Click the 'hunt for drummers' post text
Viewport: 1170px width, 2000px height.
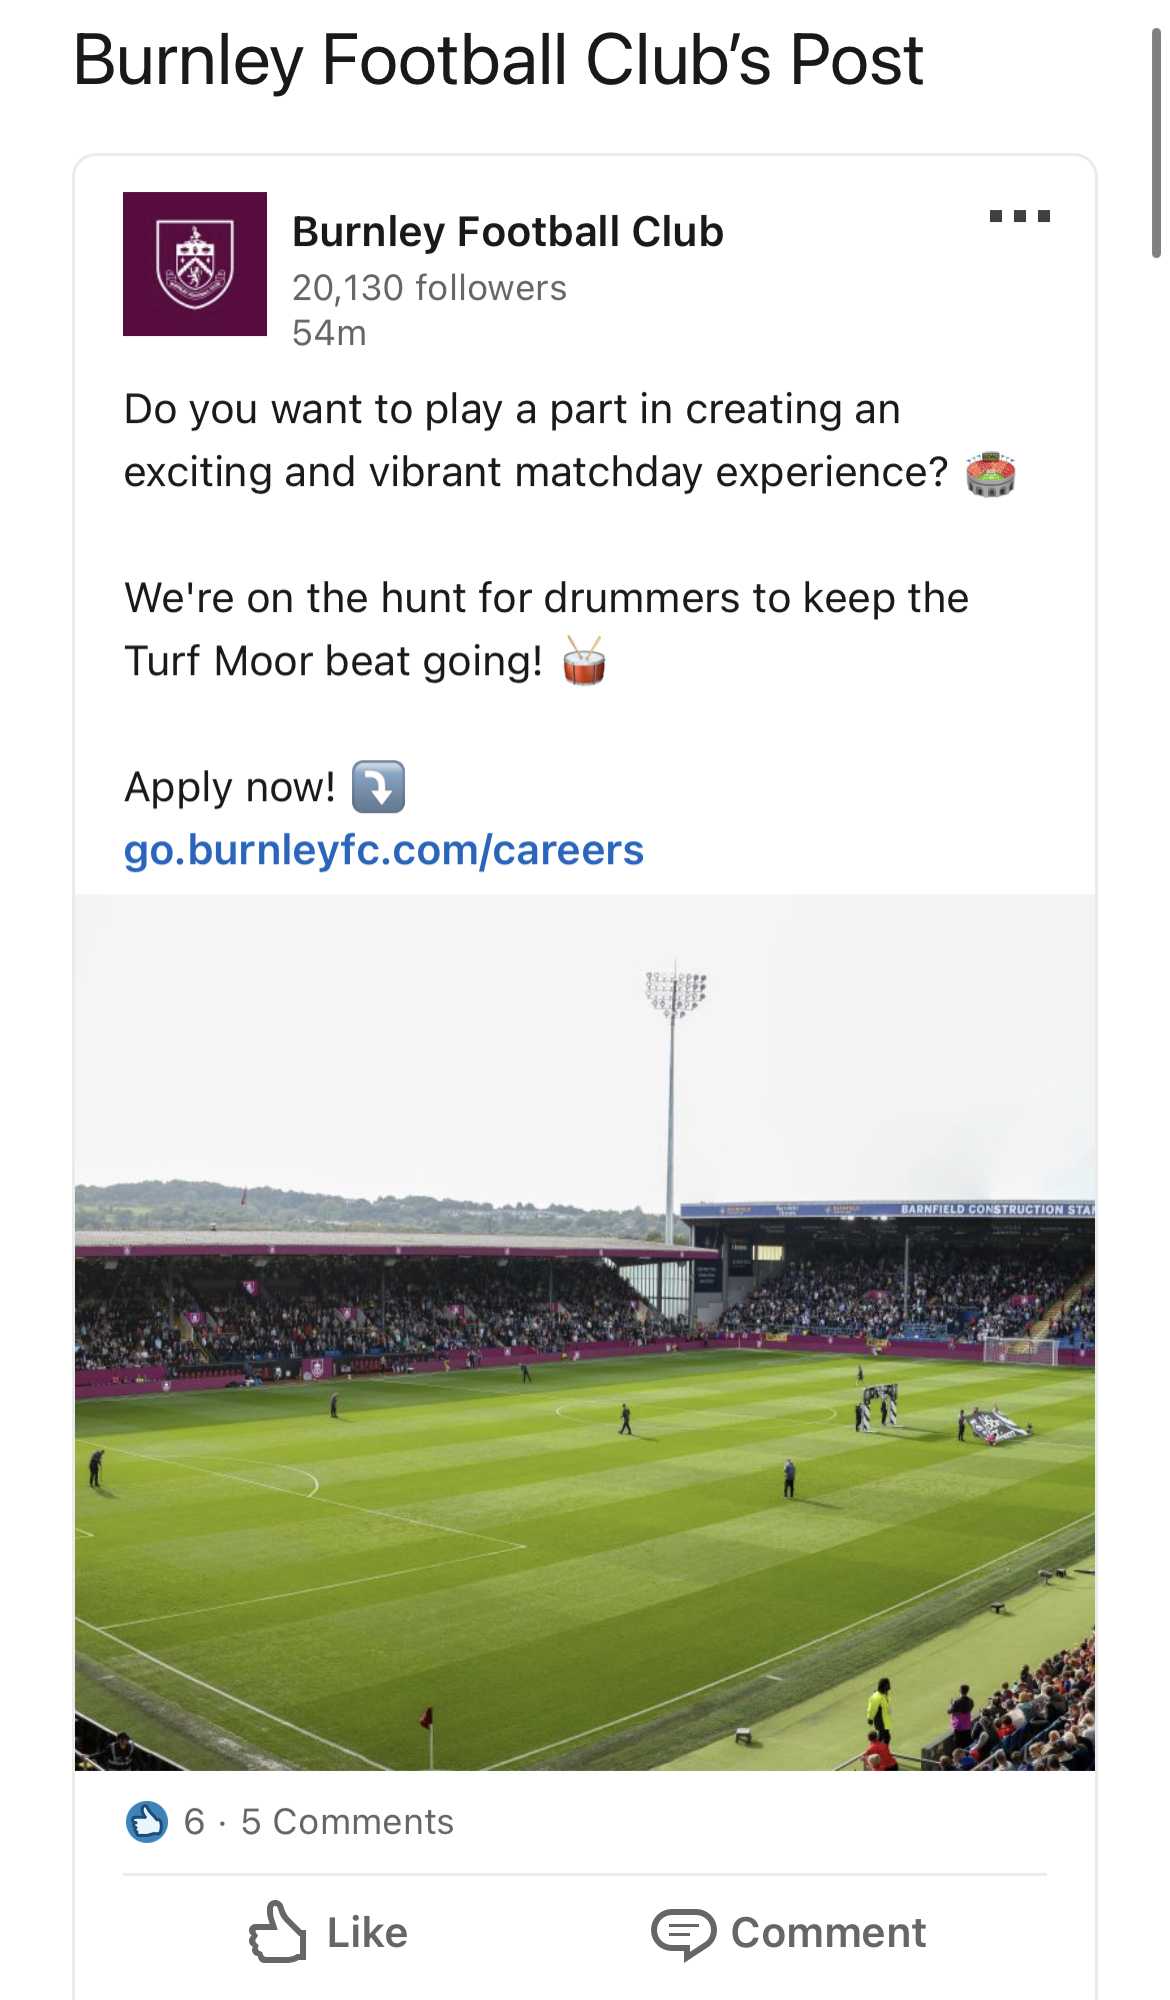coord(546,598)
